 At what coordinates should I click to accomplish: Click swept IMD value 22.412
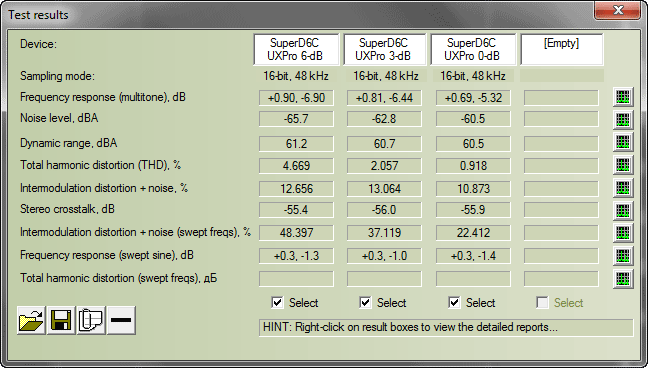(x=473, y=232)
